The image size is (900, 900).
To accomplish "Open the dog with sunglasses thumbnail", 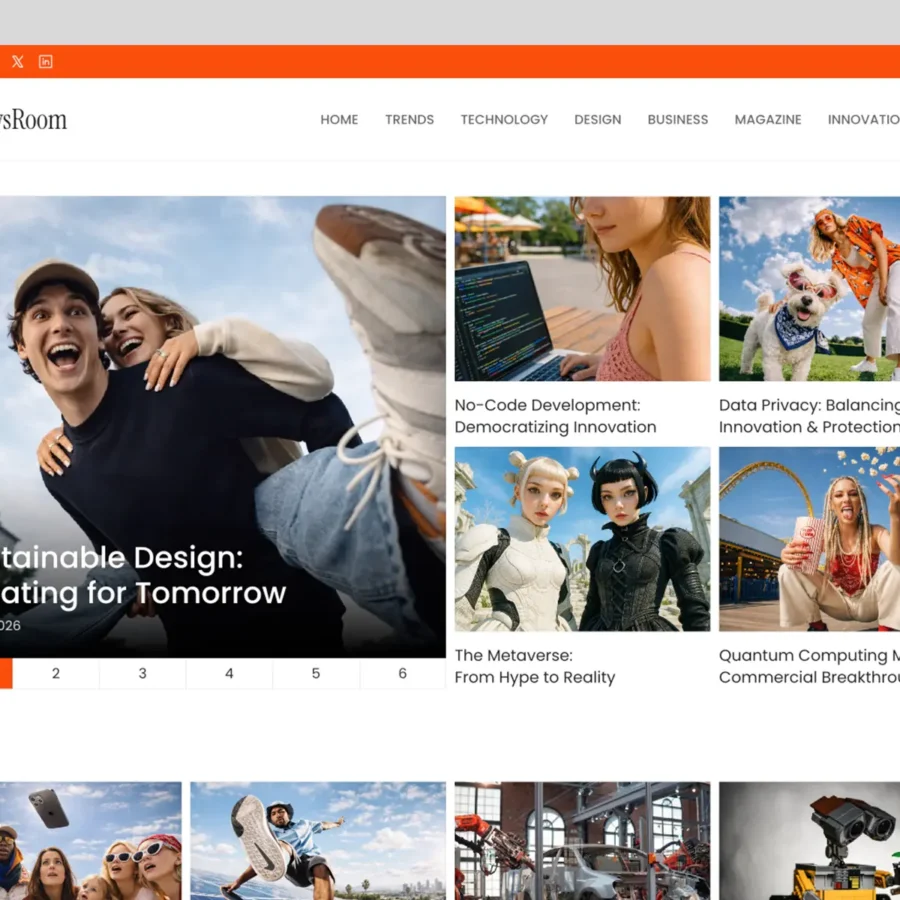I will 809,289.
